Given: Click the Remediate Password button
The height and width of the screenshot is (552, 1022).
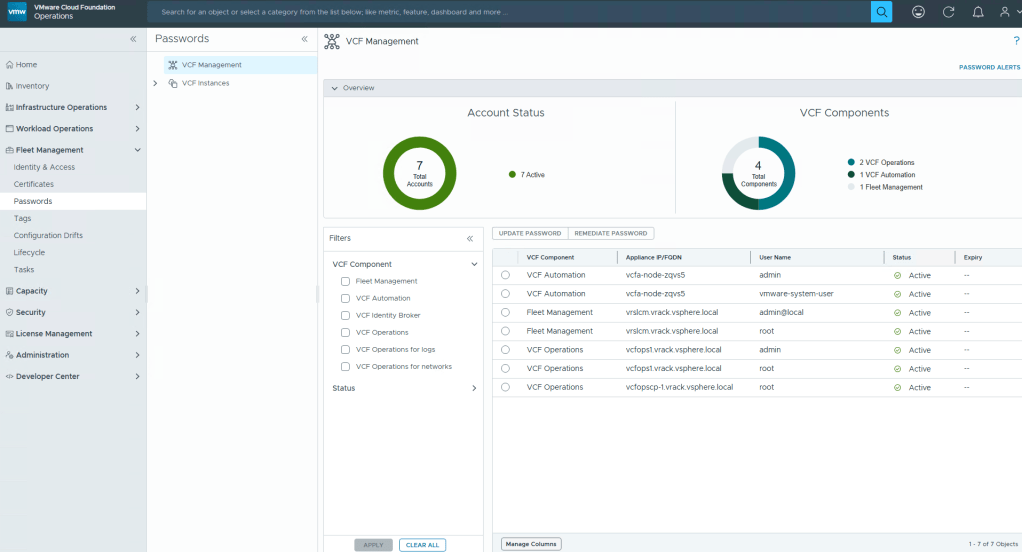Looking at the screenshot, I should (610, 233).
